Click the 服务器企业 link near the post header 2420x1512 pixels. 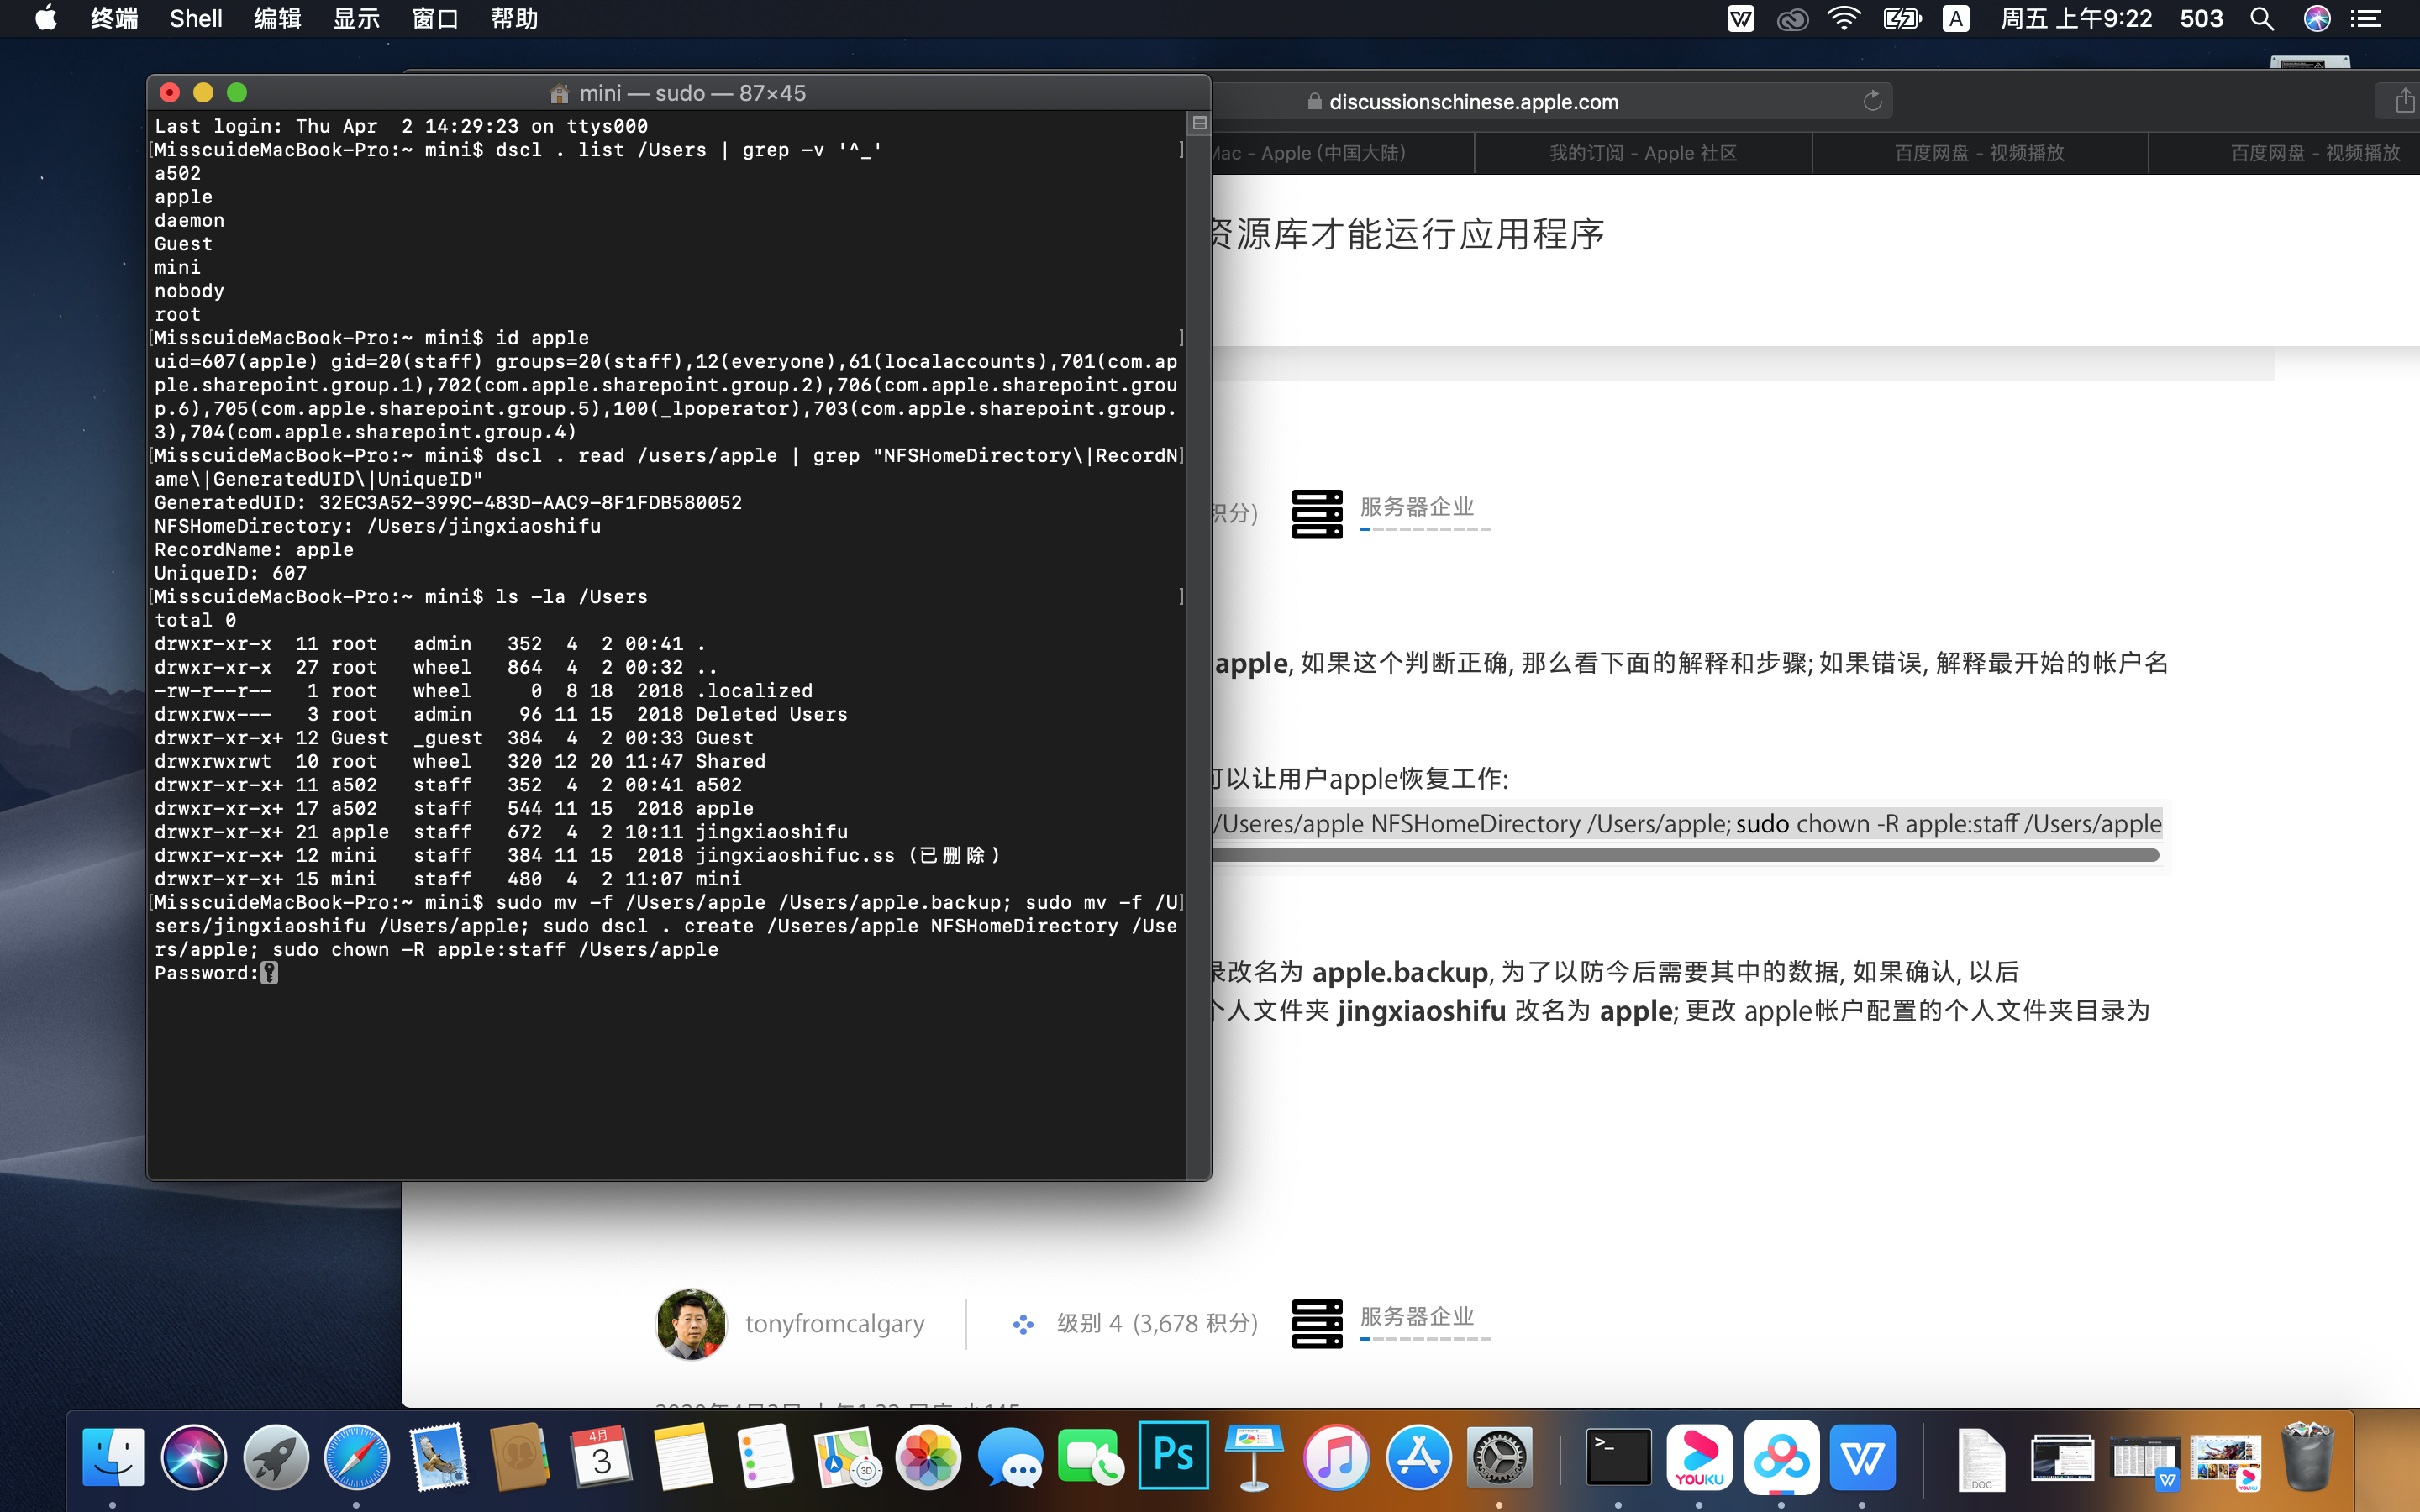[x=1416, y=506]
